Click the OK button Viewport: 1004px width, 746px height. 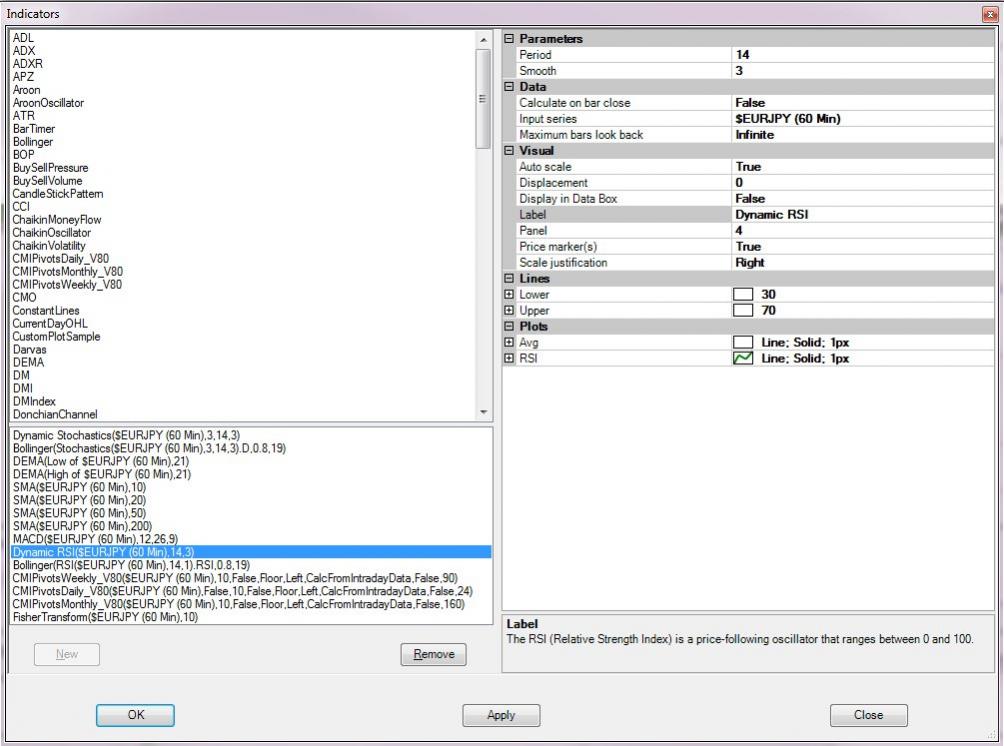135,715
